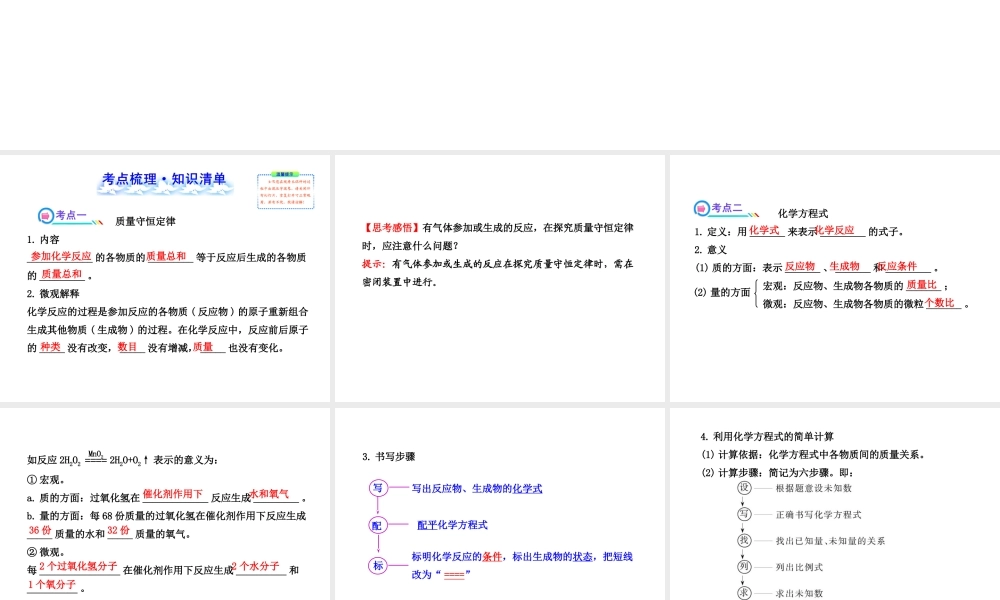The width and height of the screenshot is (1000, 600).
Task: Click the step text 列出比例式
Action: 799,567
